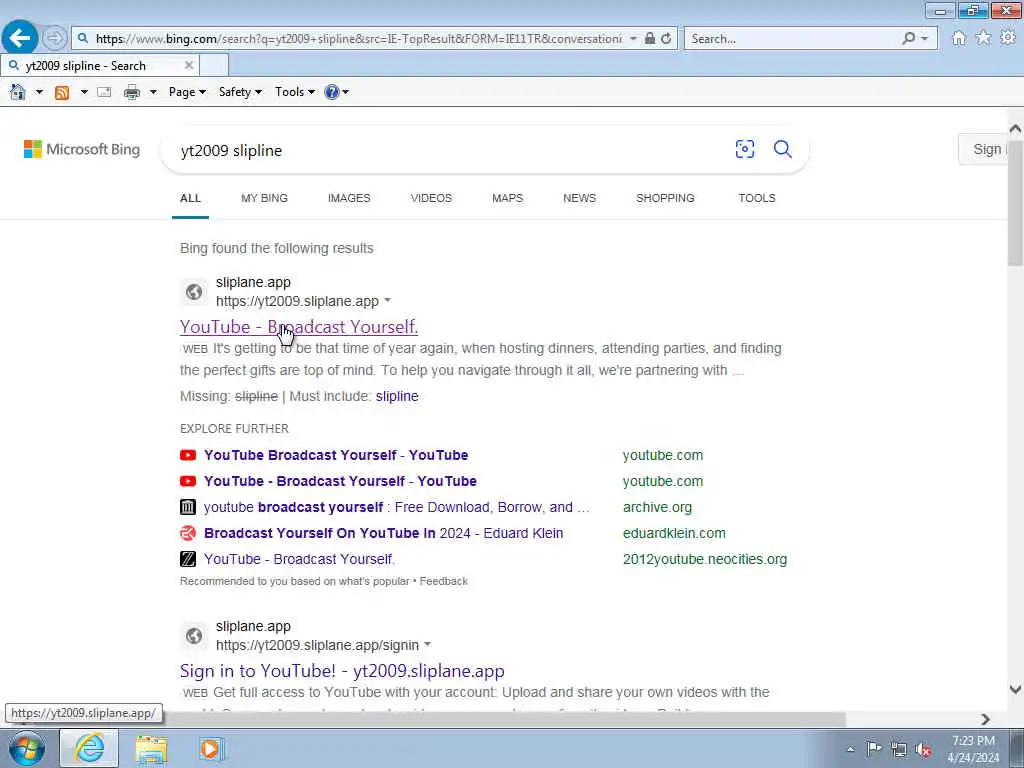The width and height of the screenshot is (1024, 768).
Task: Click the Bing magnifier search button
Action: tap(782, 149)
